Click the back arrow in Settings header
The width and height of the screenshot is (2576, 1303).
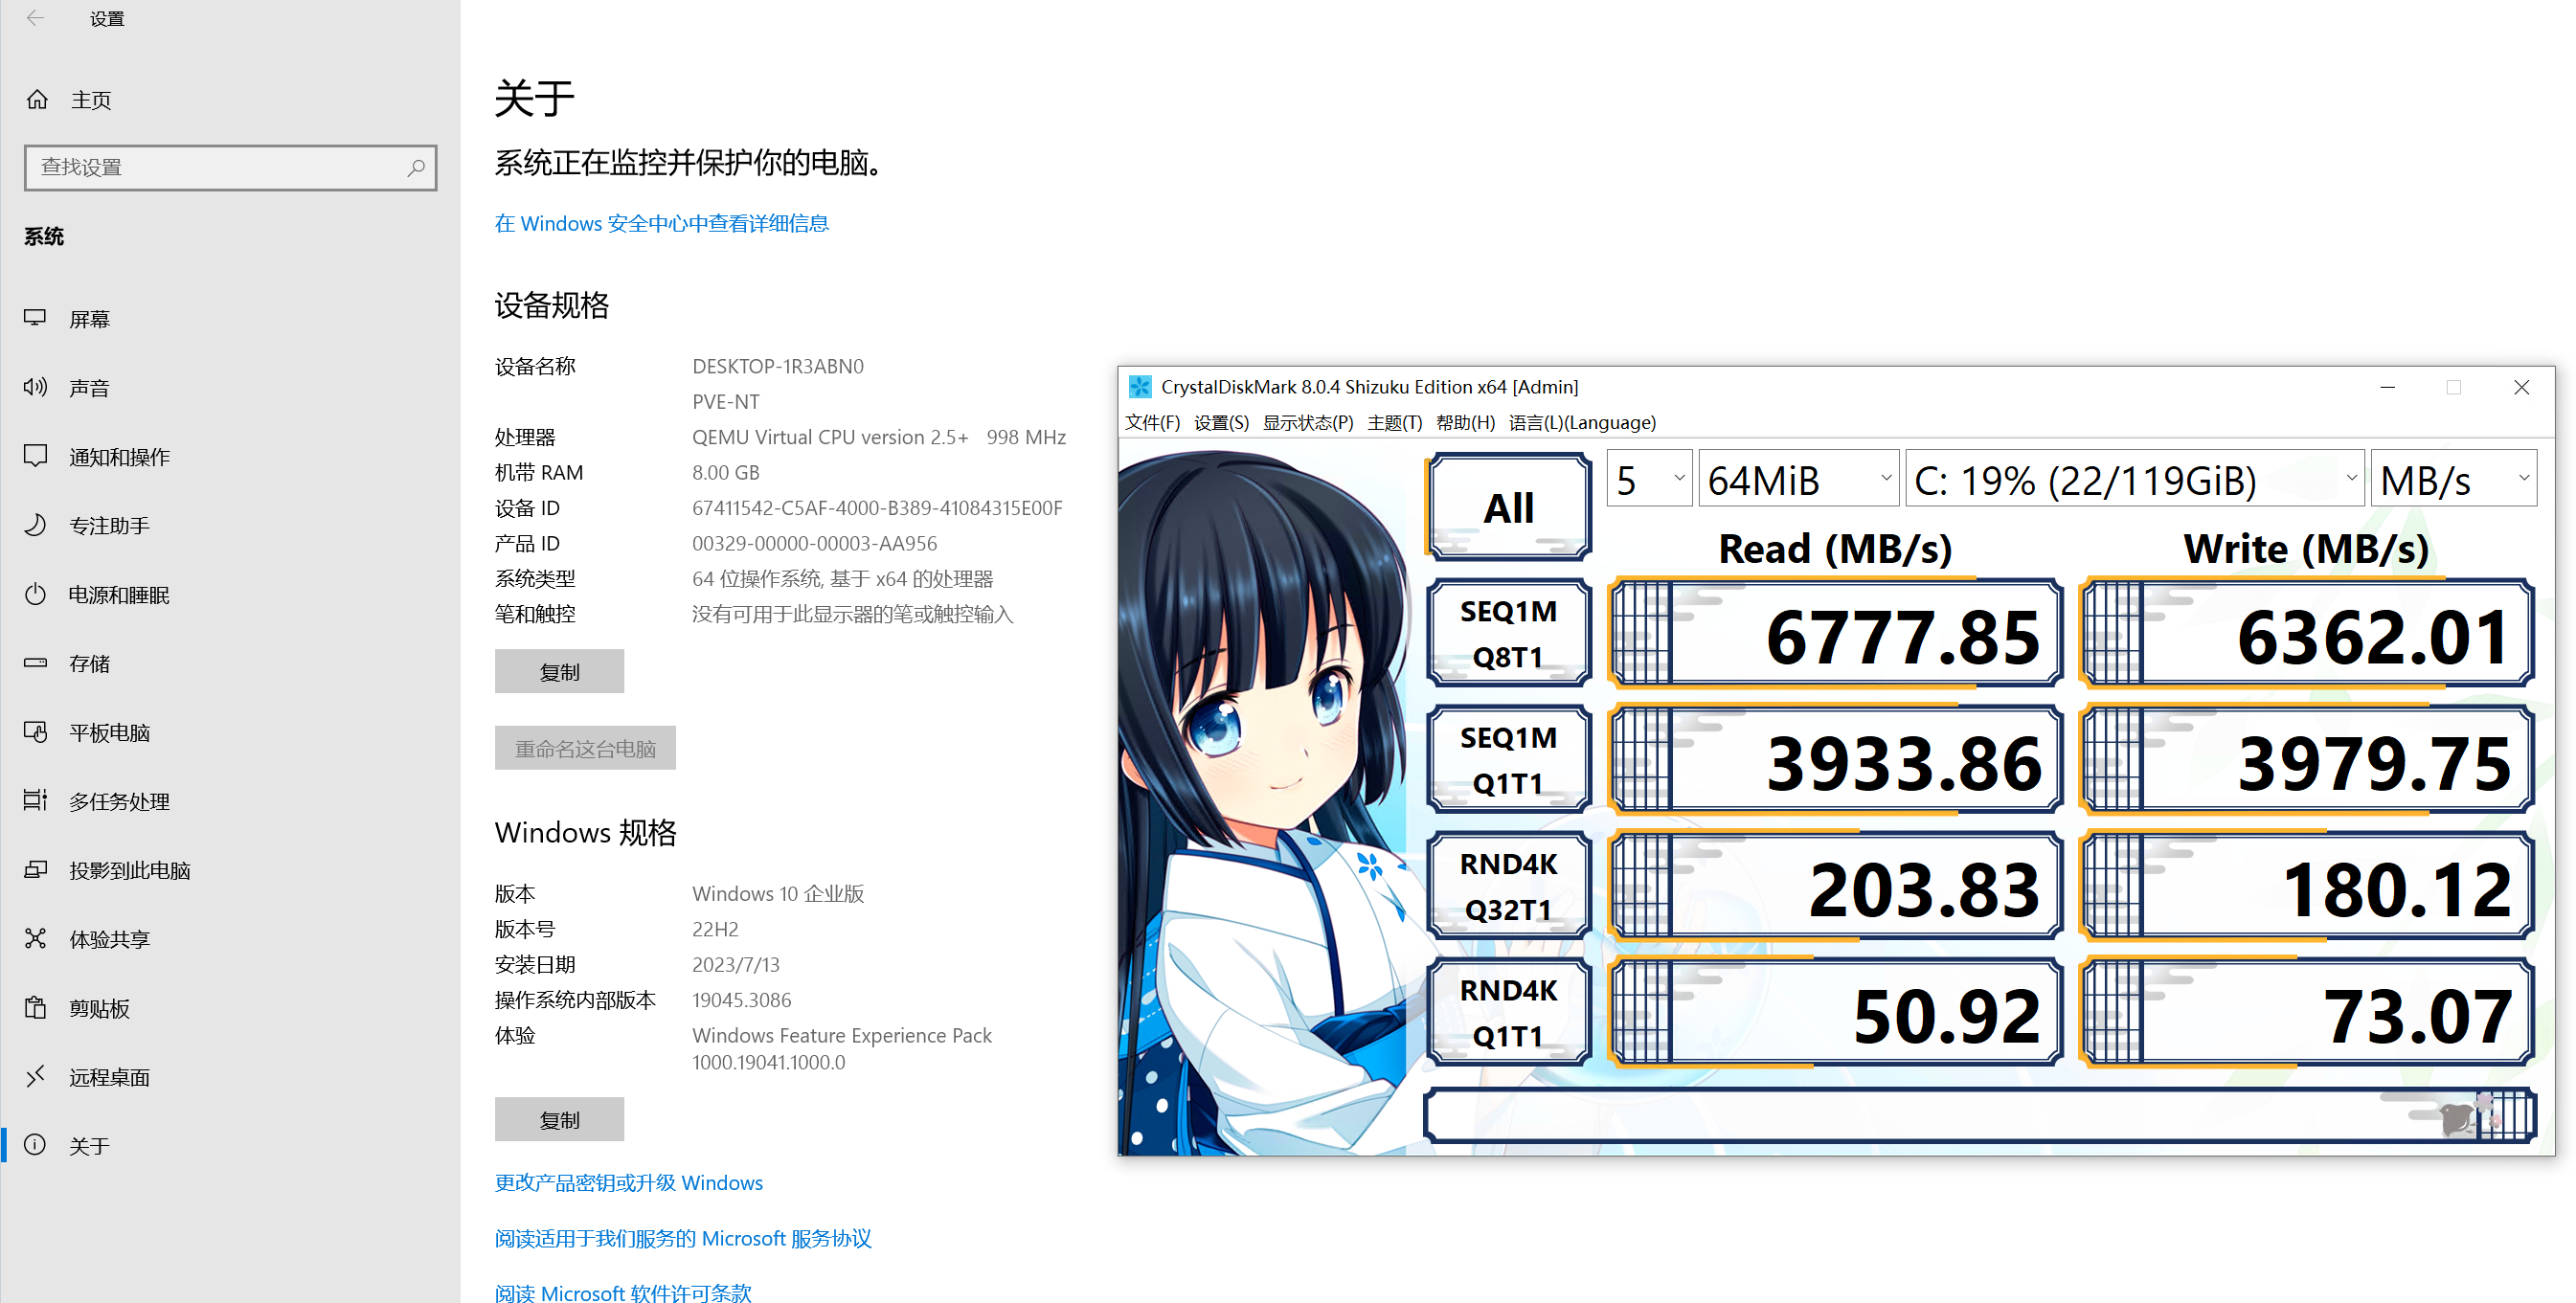coord(35,18)
